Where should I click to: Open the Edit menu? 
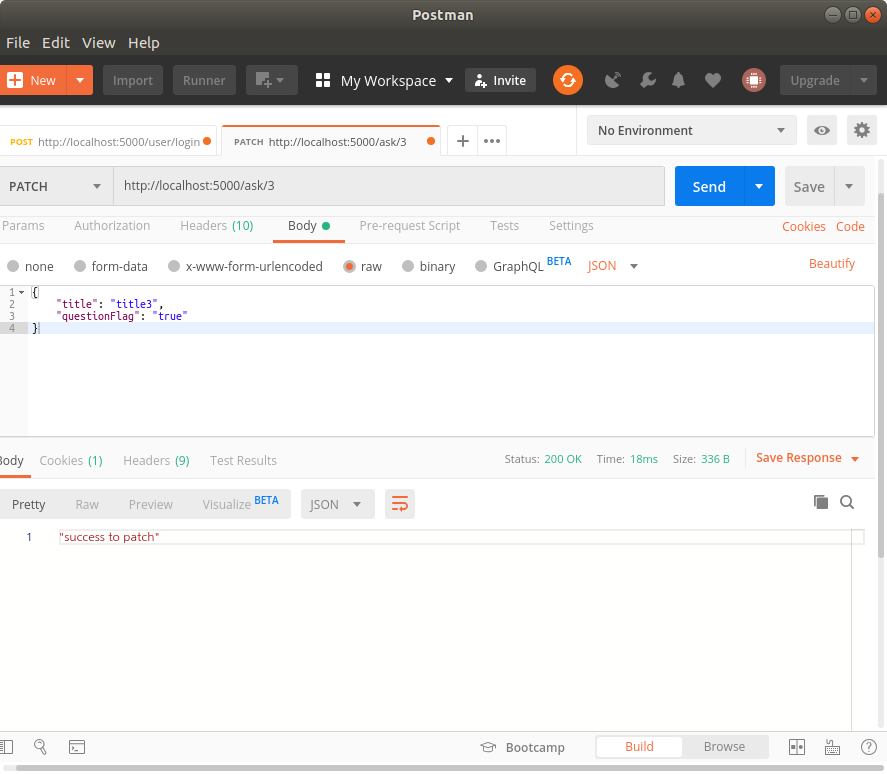55,43
